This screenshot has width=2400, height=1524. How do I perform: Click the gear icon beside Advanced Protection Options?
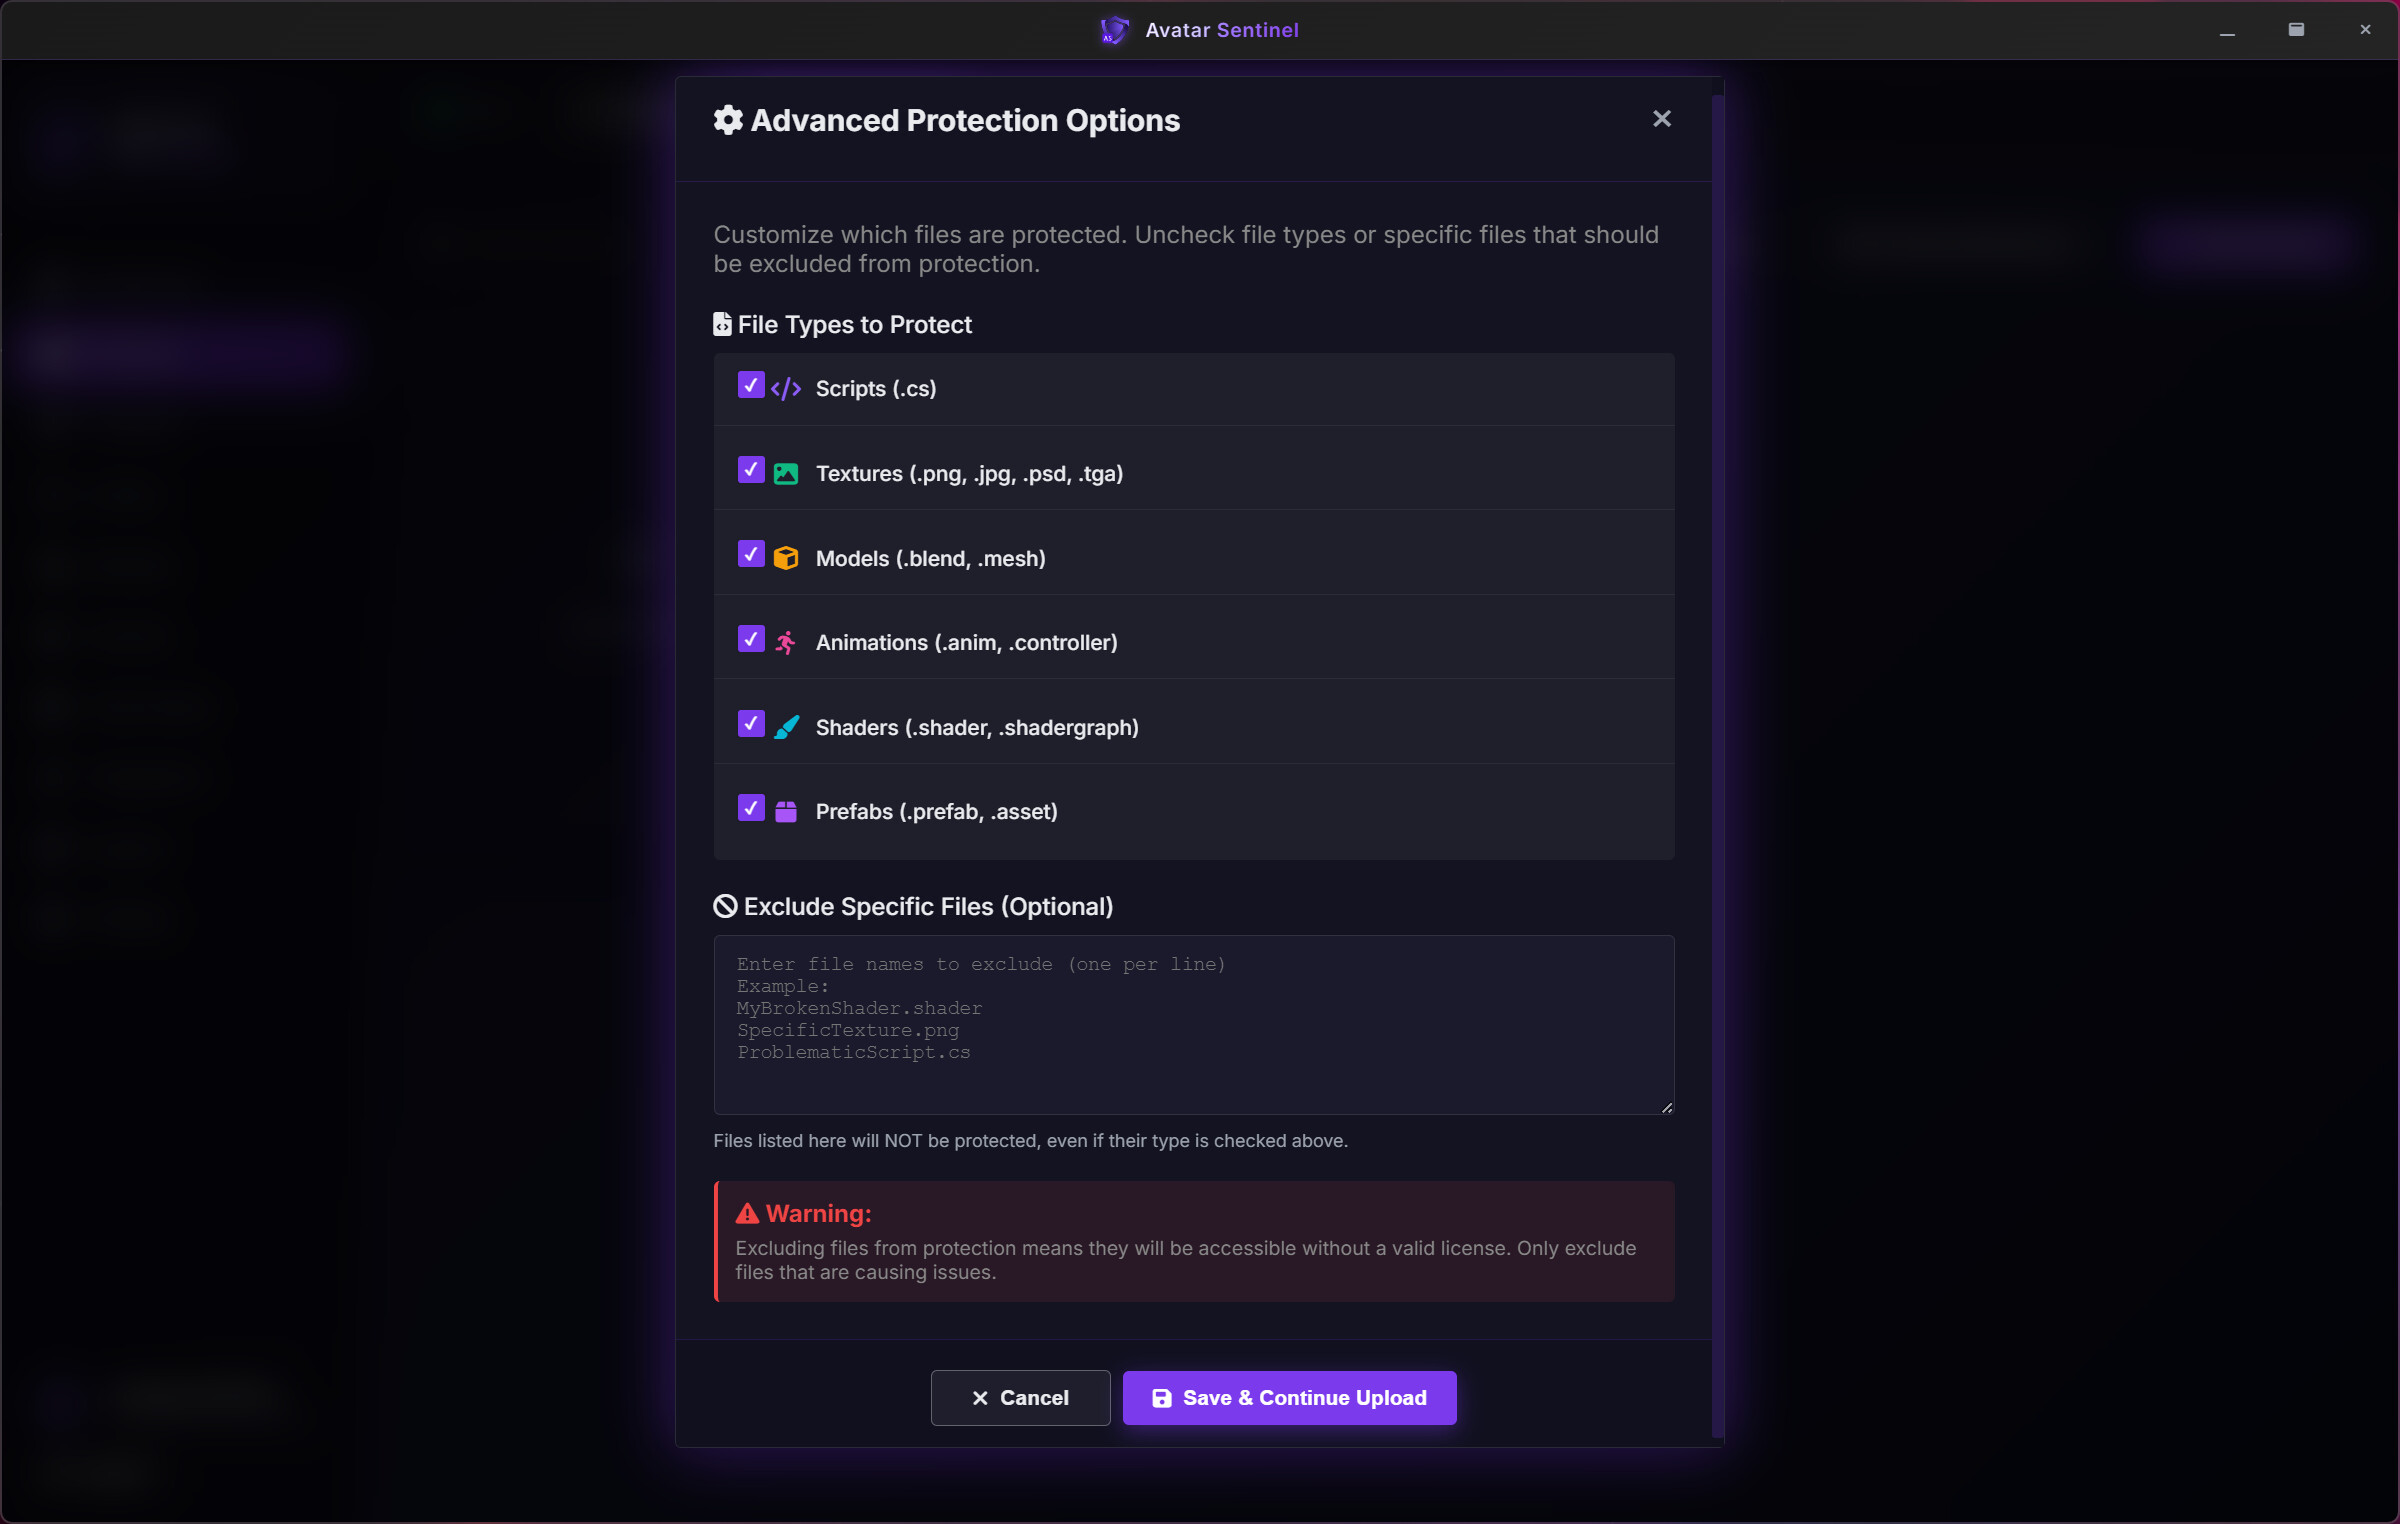coord(727,119)
